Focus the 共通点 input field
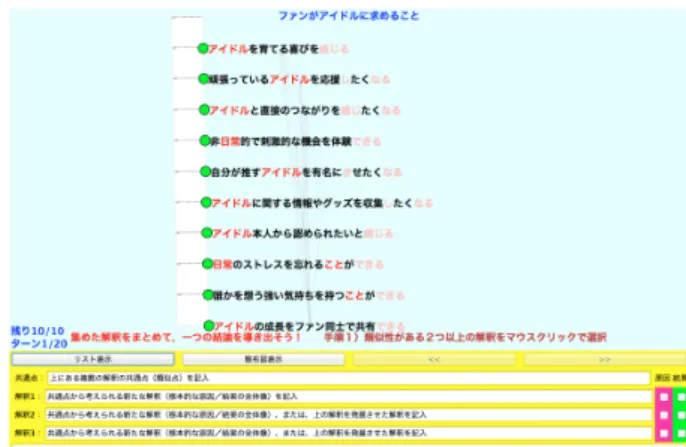Viewport: 686px width, 447px height. pos(348,378)
